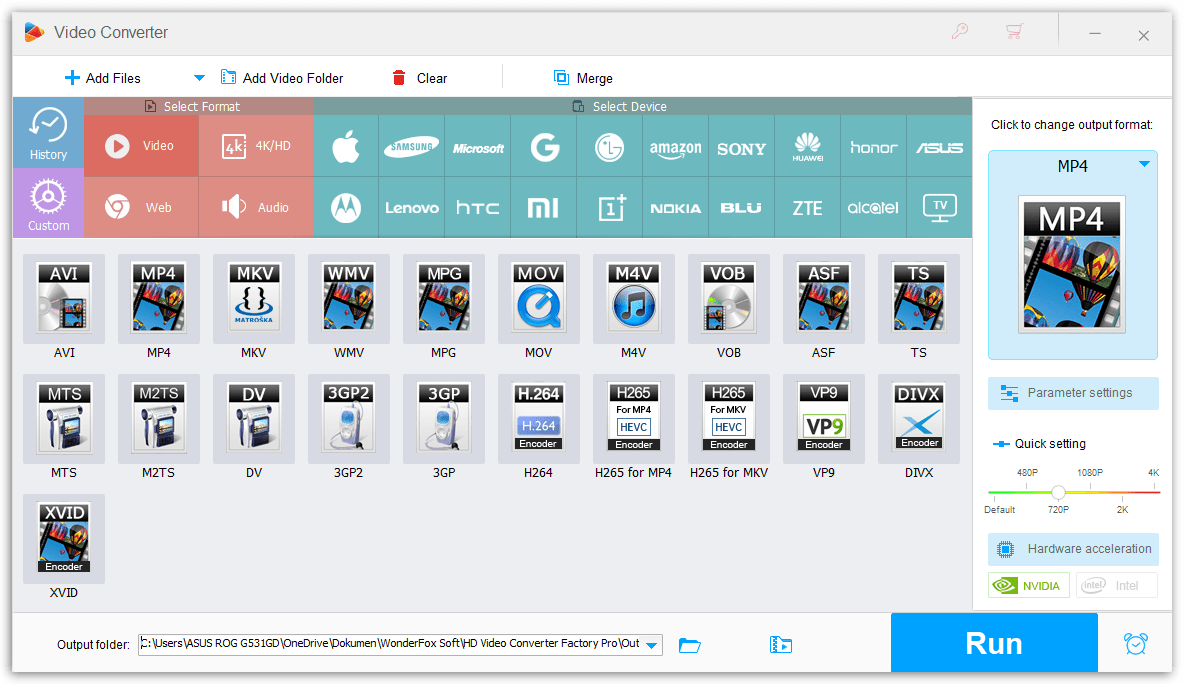
Task: Open the OnePlus device category
Action: (609, 208)
